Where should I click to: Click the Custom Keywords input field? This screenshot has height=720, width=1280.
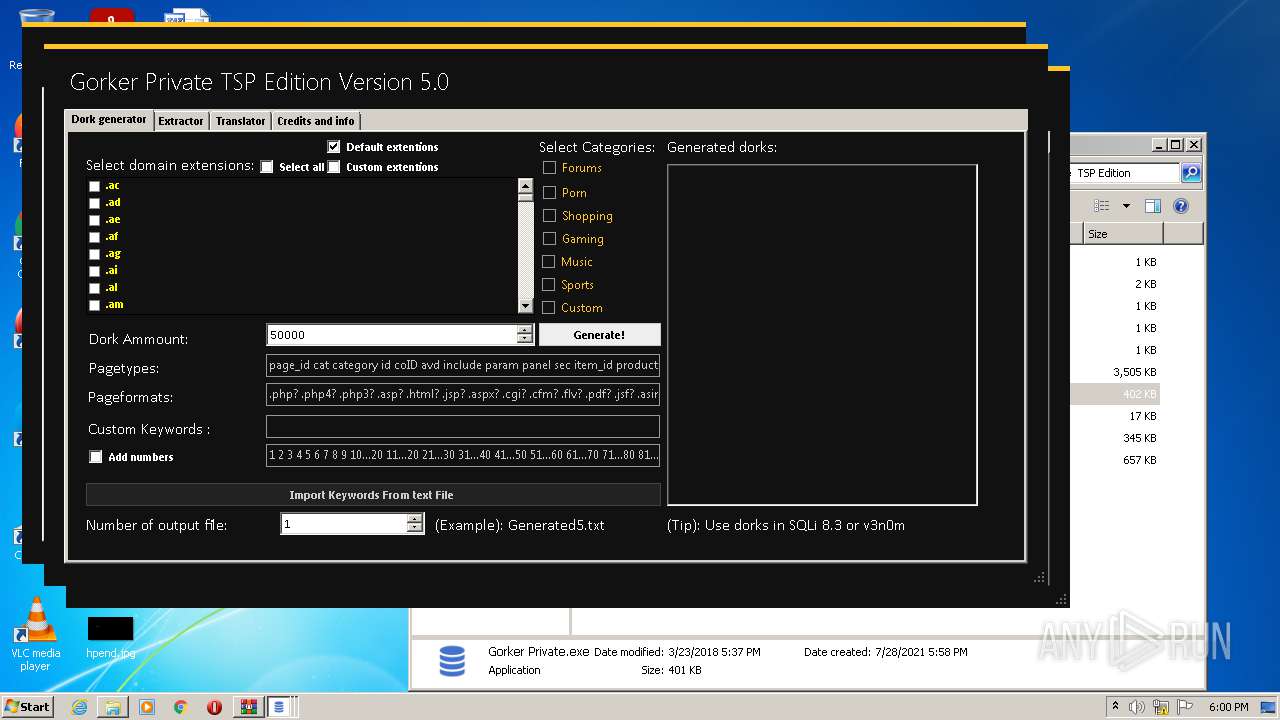pos(463,427)
